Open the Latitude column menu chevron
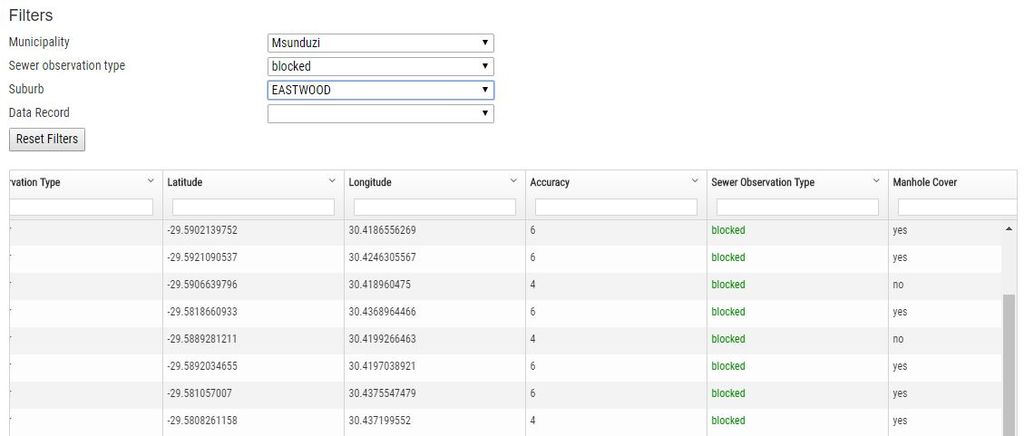1024x436 pixels. tap(332, 181)
